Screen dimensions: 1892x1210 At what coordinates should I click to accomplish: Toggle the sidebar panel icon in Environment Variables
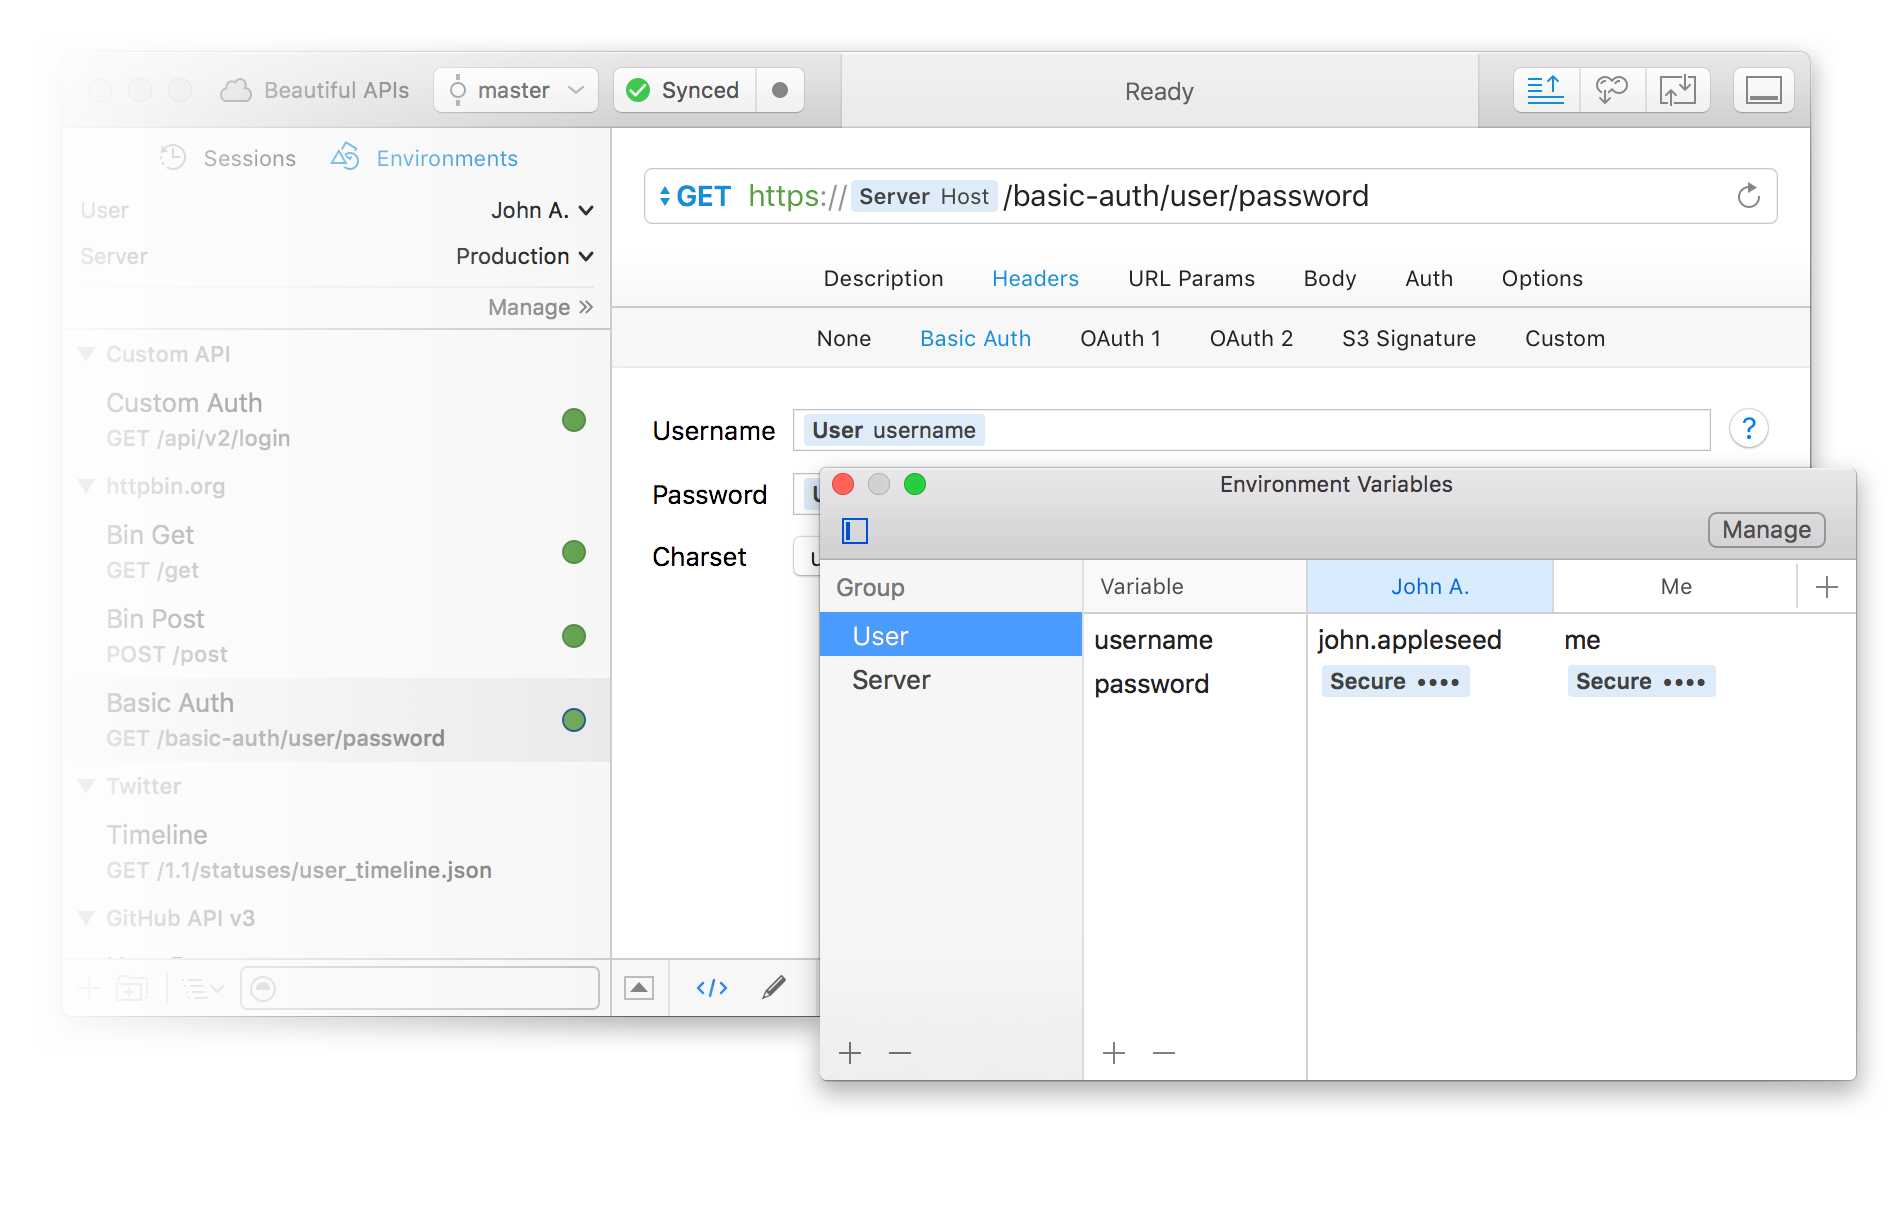[x=854, y=531]
